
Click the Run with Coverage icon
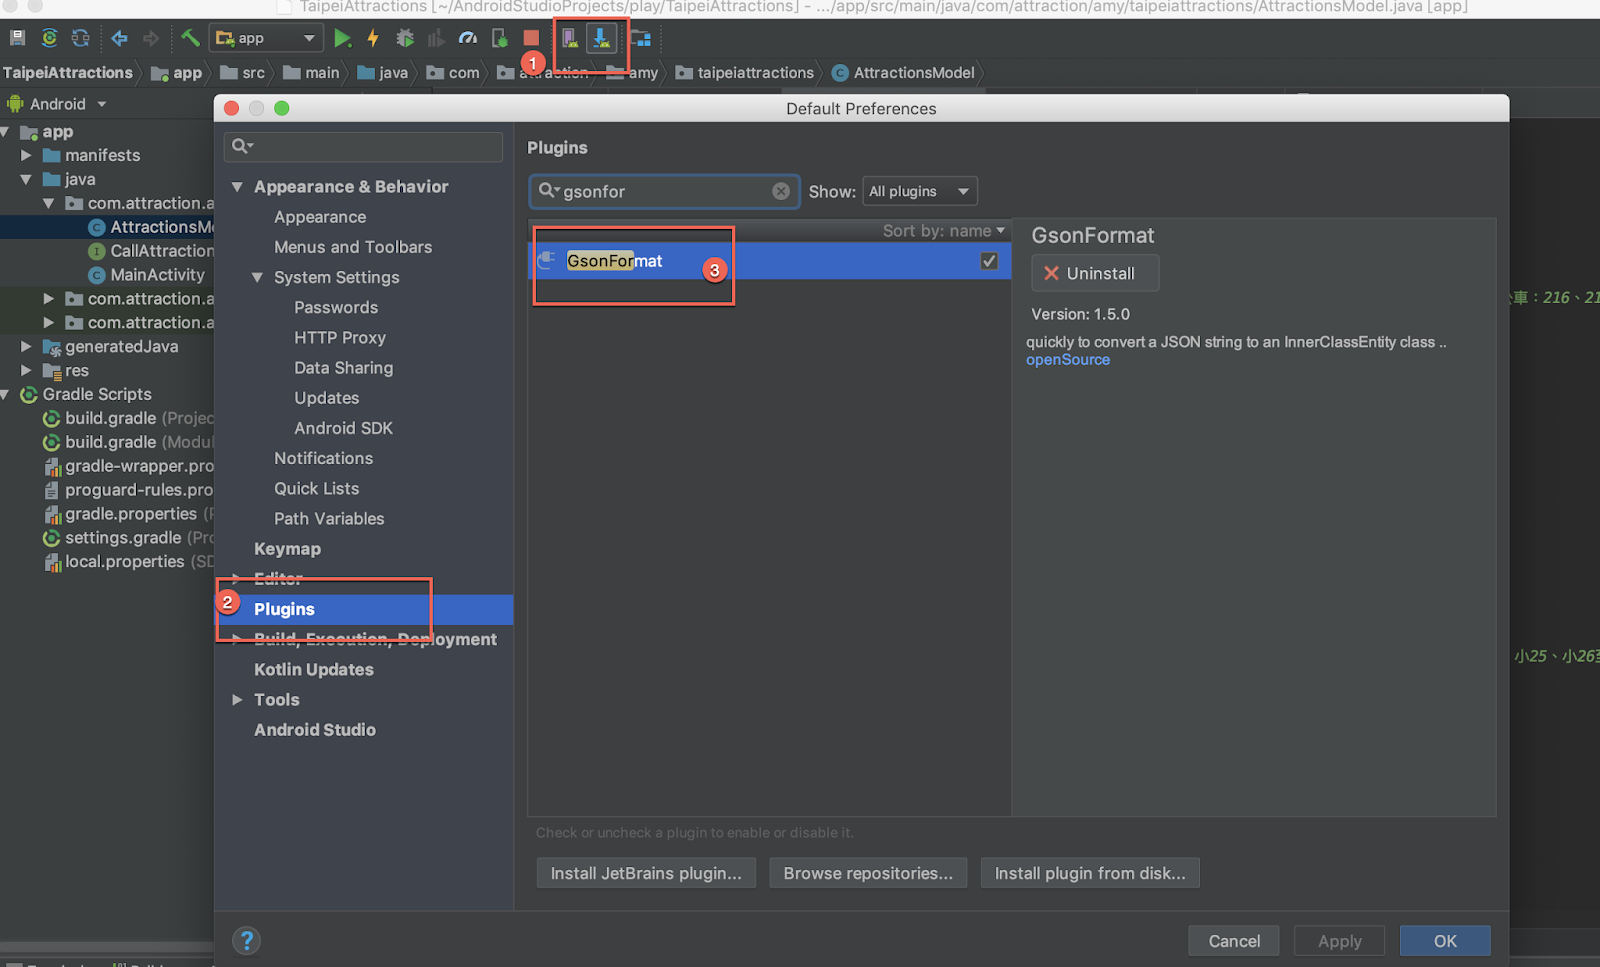[x=436, y=38]
